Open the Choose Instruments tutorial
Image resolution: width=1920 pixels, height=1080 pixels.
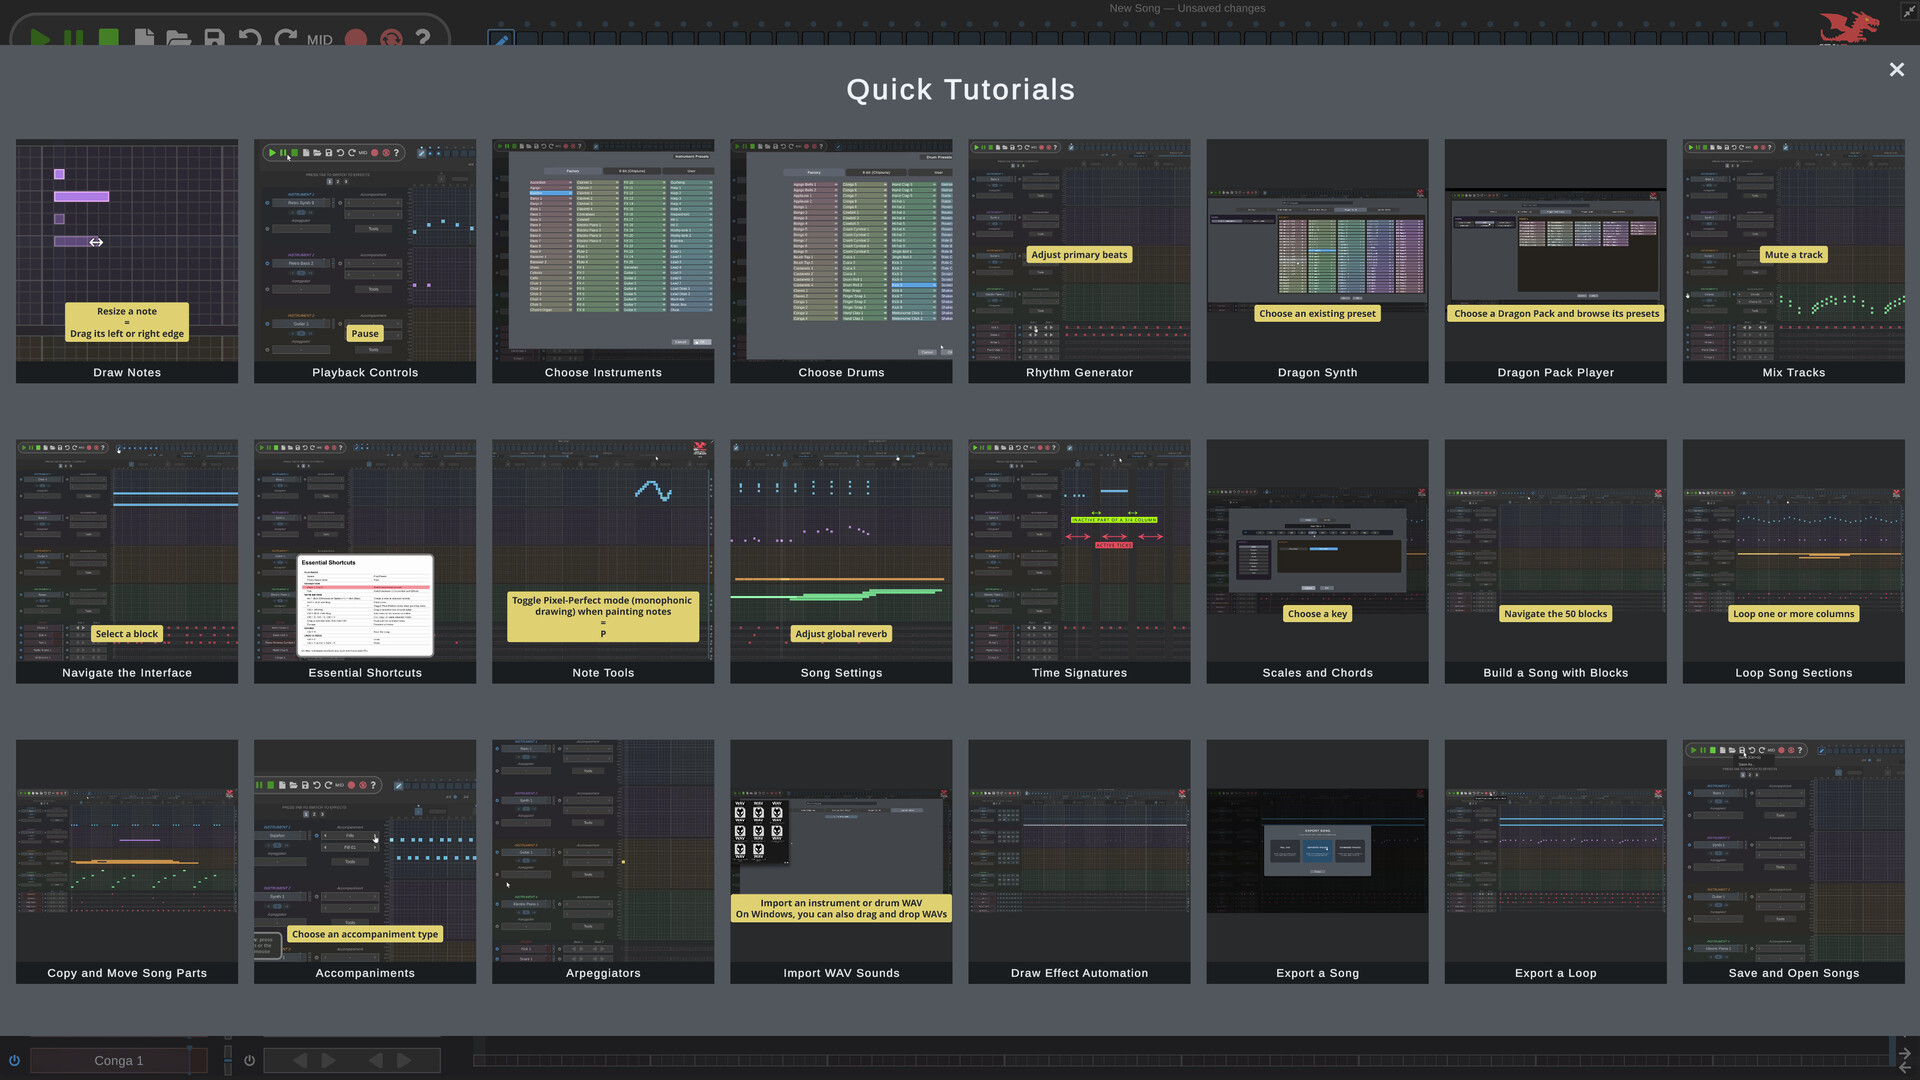603,261
